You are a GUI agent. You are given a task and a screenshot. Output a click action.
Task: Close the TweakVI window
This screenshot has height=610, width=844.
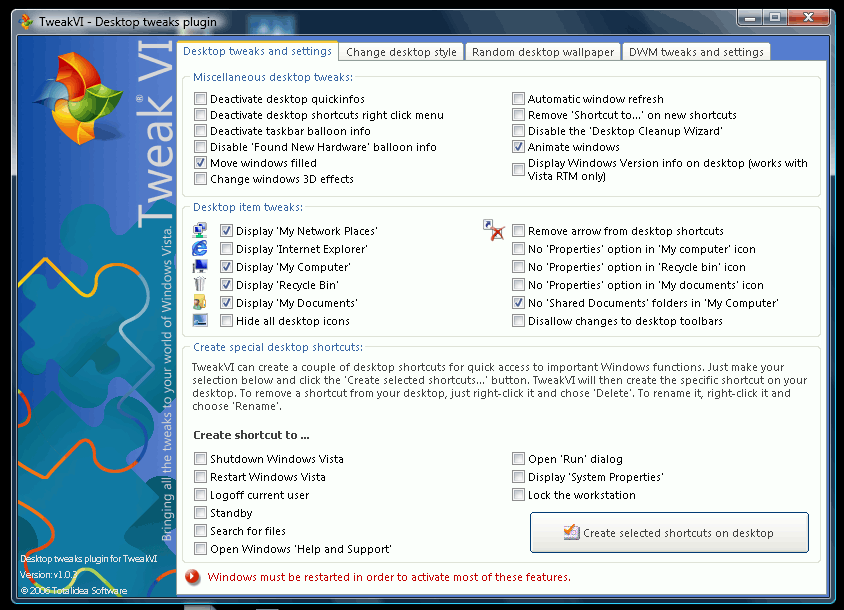click(x=808, y=17)
